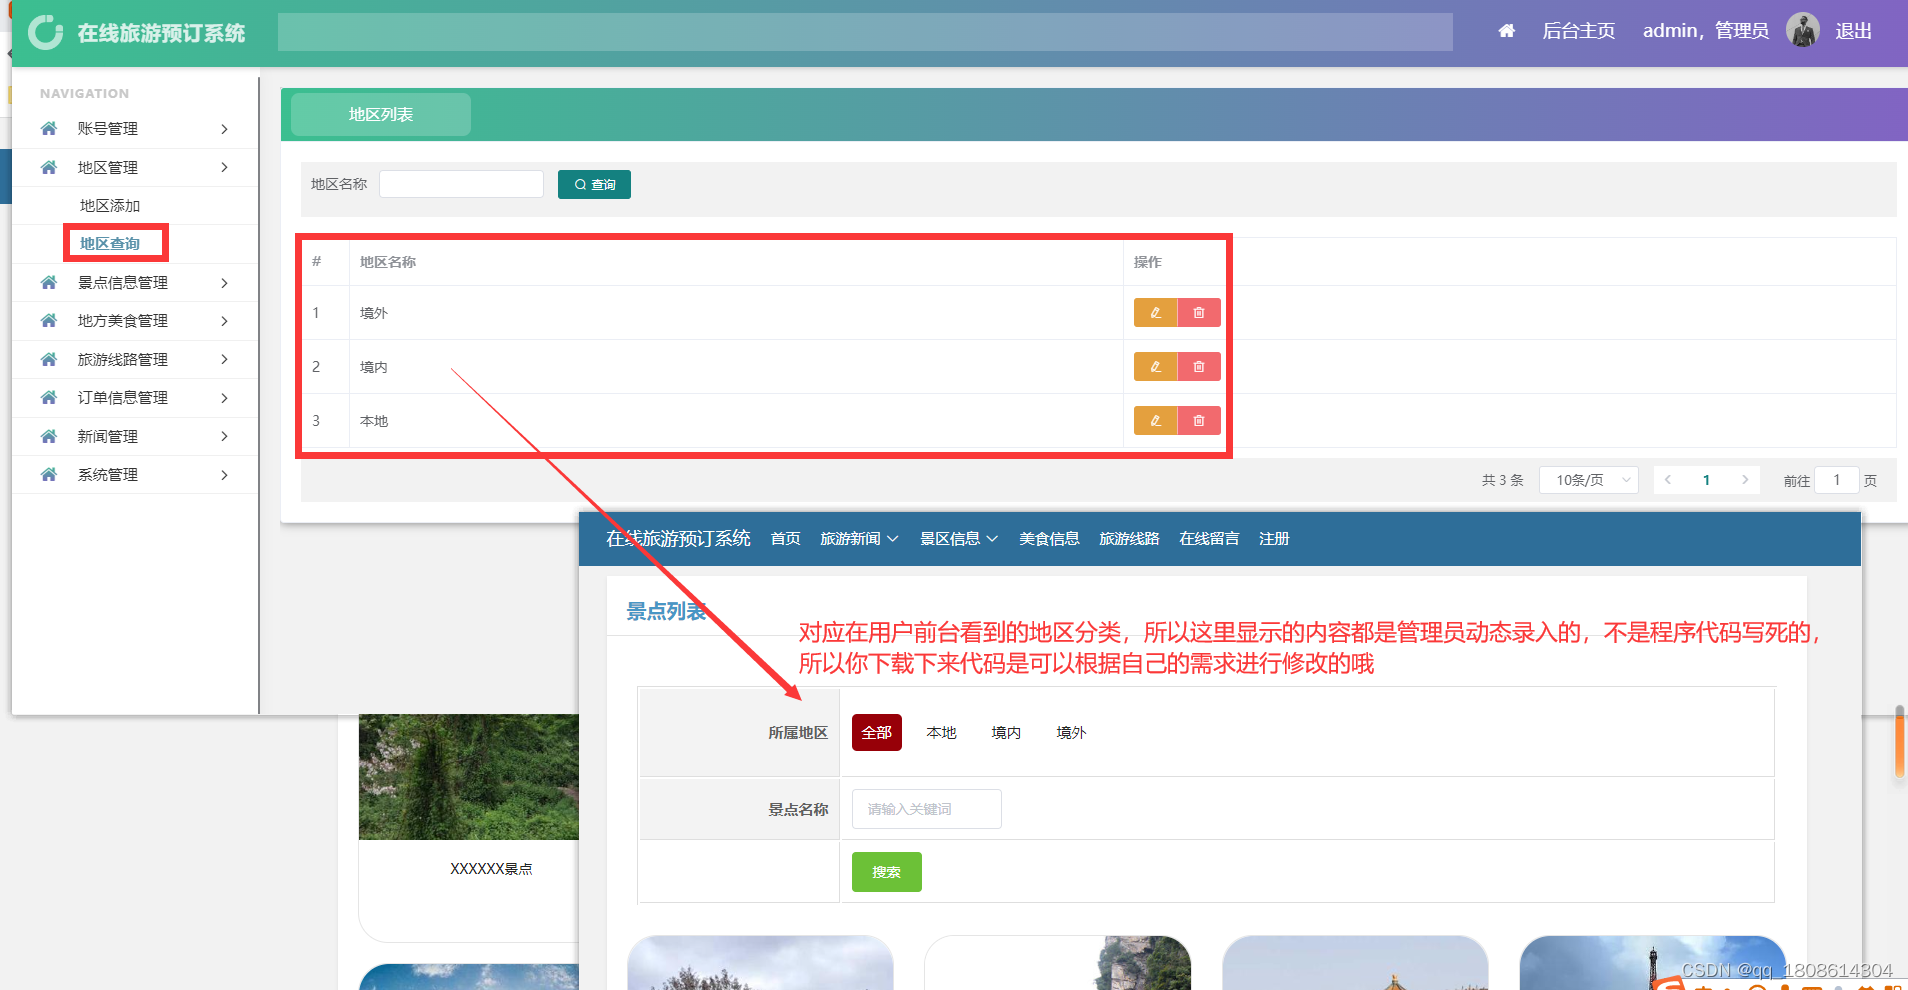Delete the 境内 region row
This screenshot has height=990, width=1908.
click(x=1199, y=367)
